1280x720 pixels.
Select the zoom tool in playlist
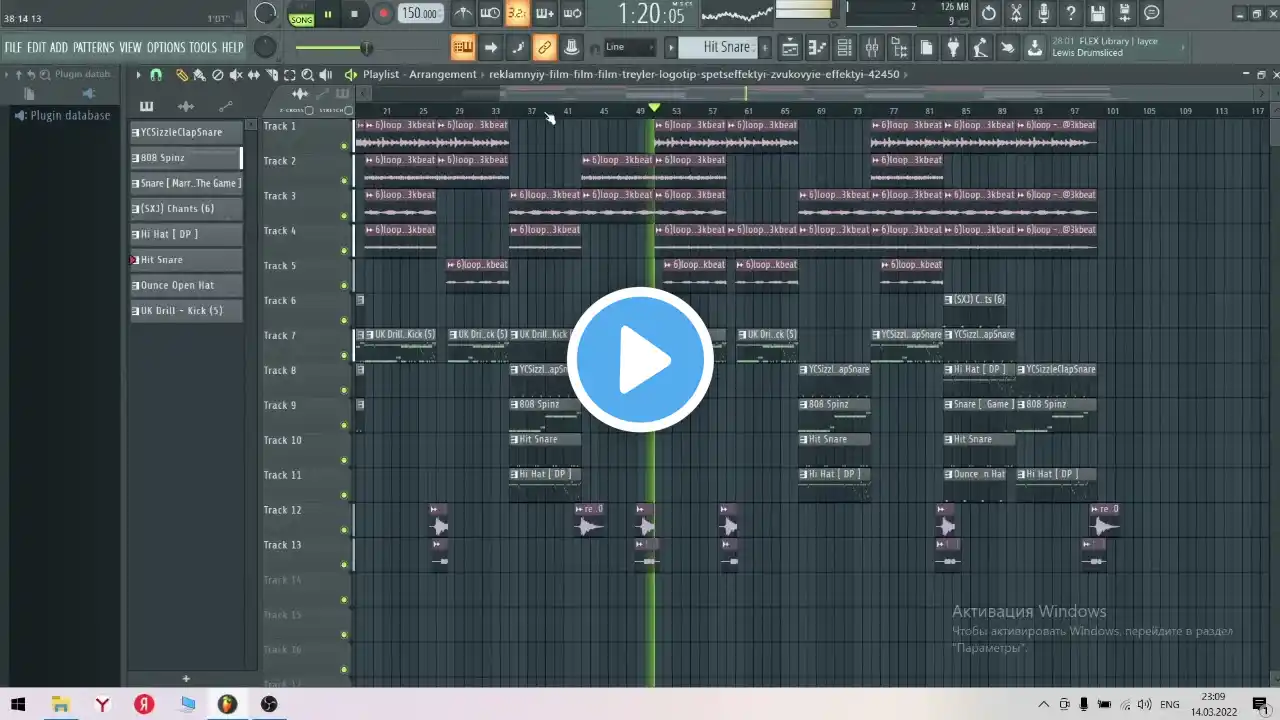click(308, 75)
